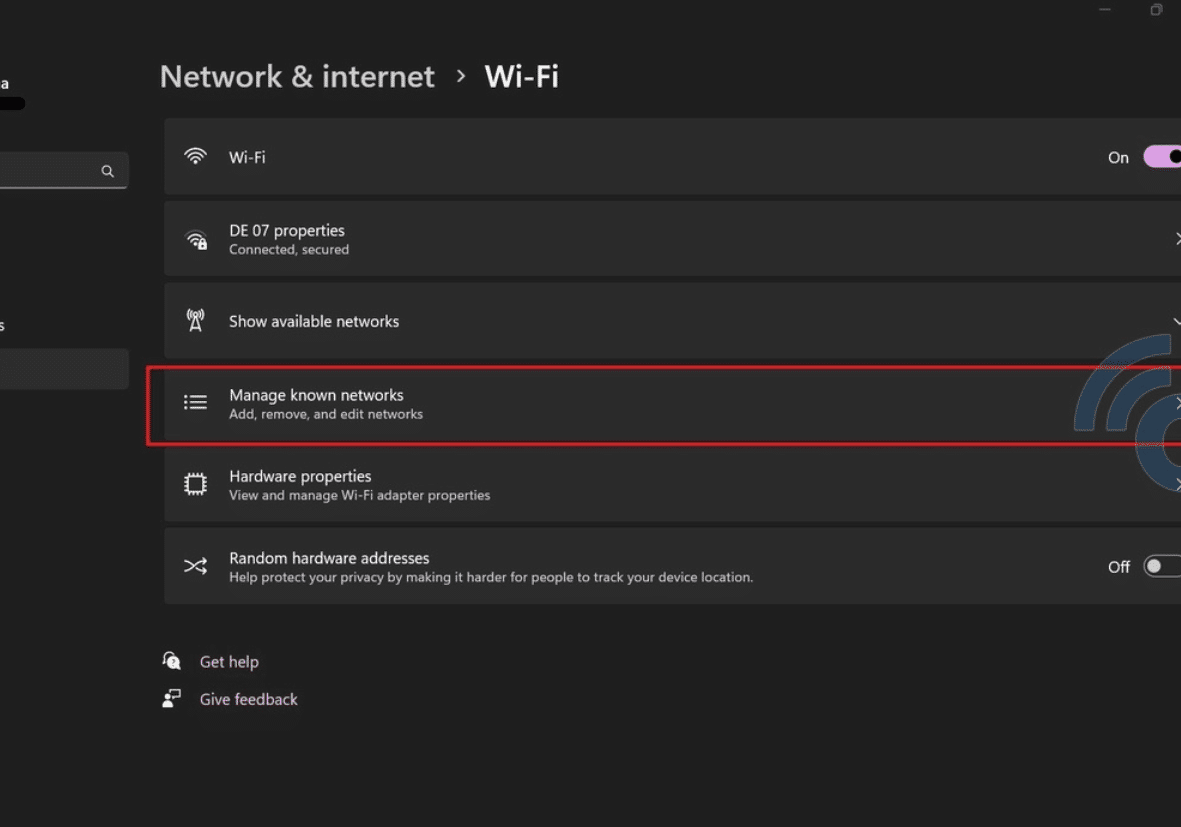Click the shuffle icon for Random hardware addresses
Image resolution: width=1181 pixels, height=827 pixels.
tap(195, 567)
